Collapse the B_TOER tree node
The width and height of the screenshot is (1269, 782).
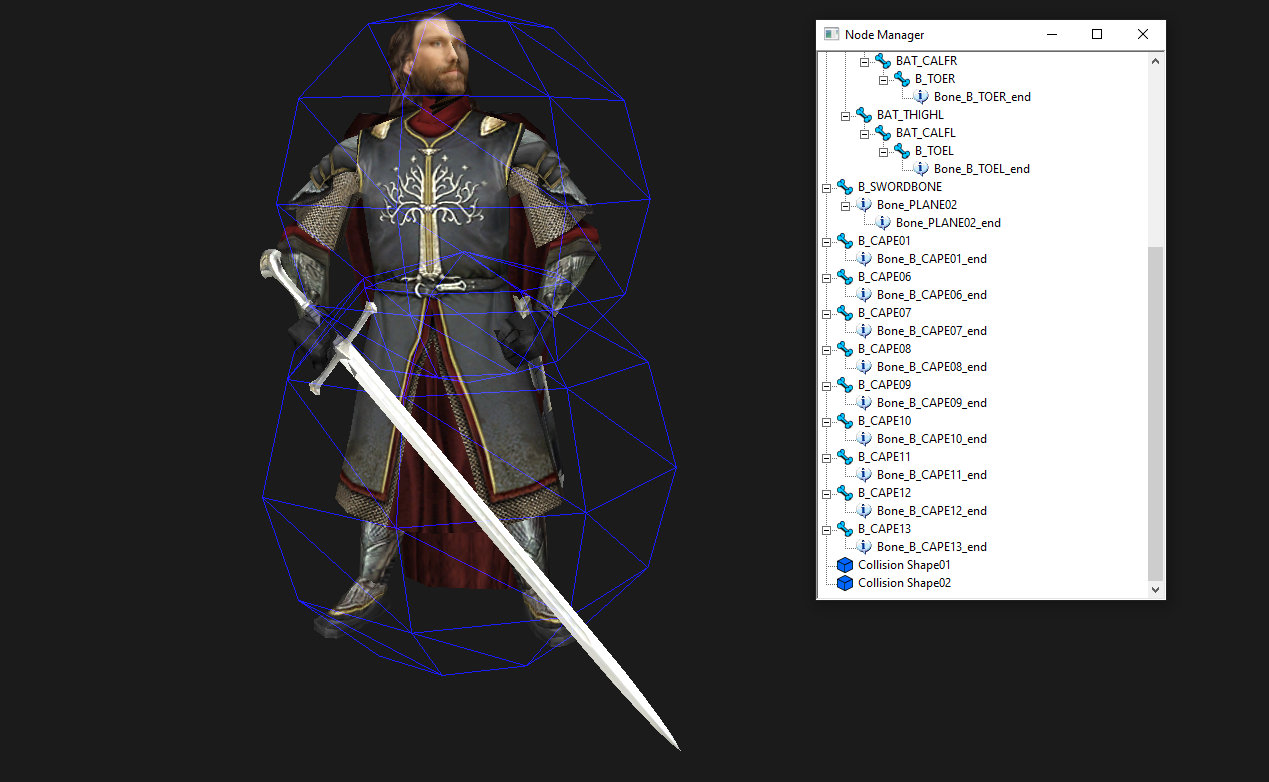pos(883,79)
